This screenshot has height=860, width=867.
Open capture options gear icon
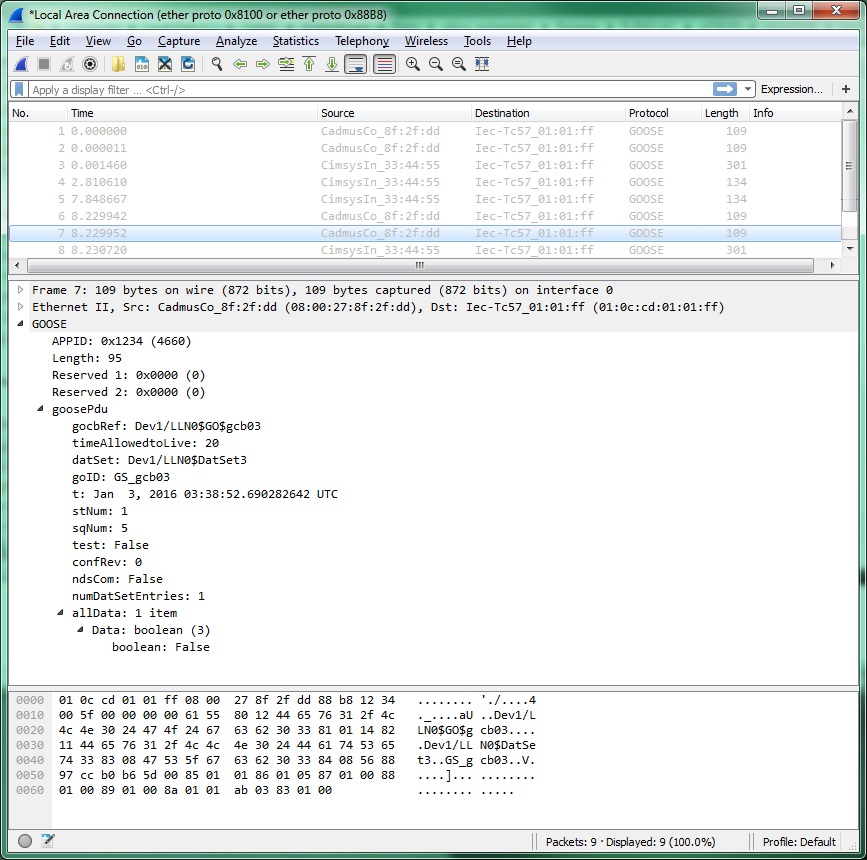90,64
